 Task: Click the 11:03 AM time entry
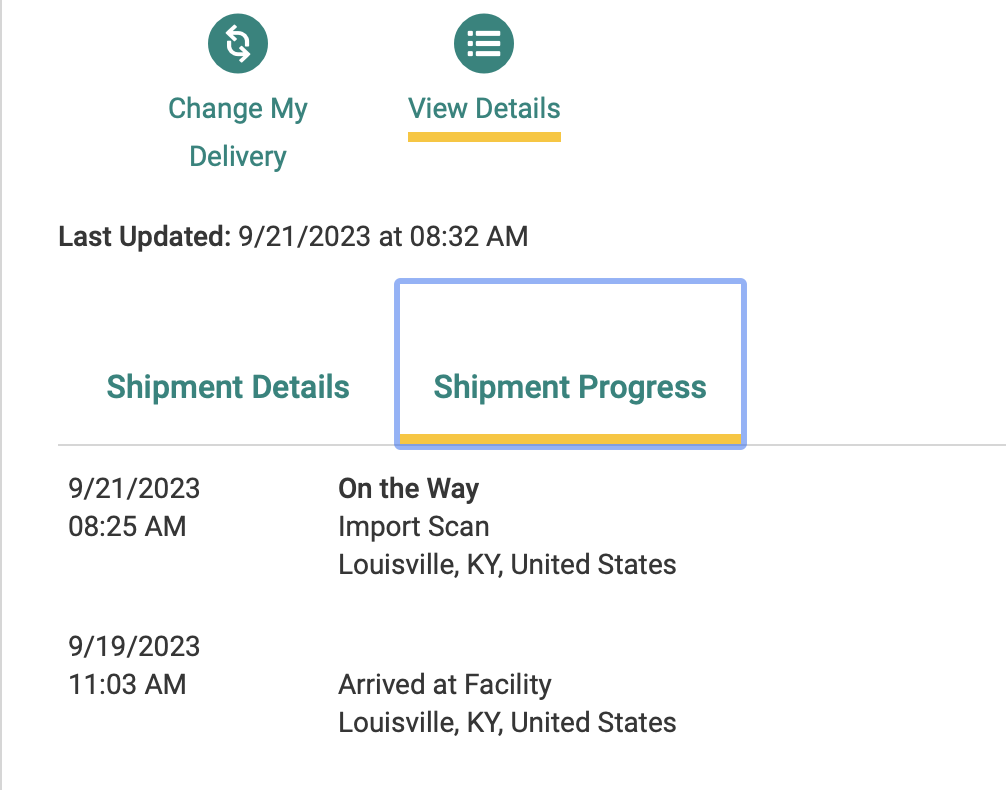(127, 684)
